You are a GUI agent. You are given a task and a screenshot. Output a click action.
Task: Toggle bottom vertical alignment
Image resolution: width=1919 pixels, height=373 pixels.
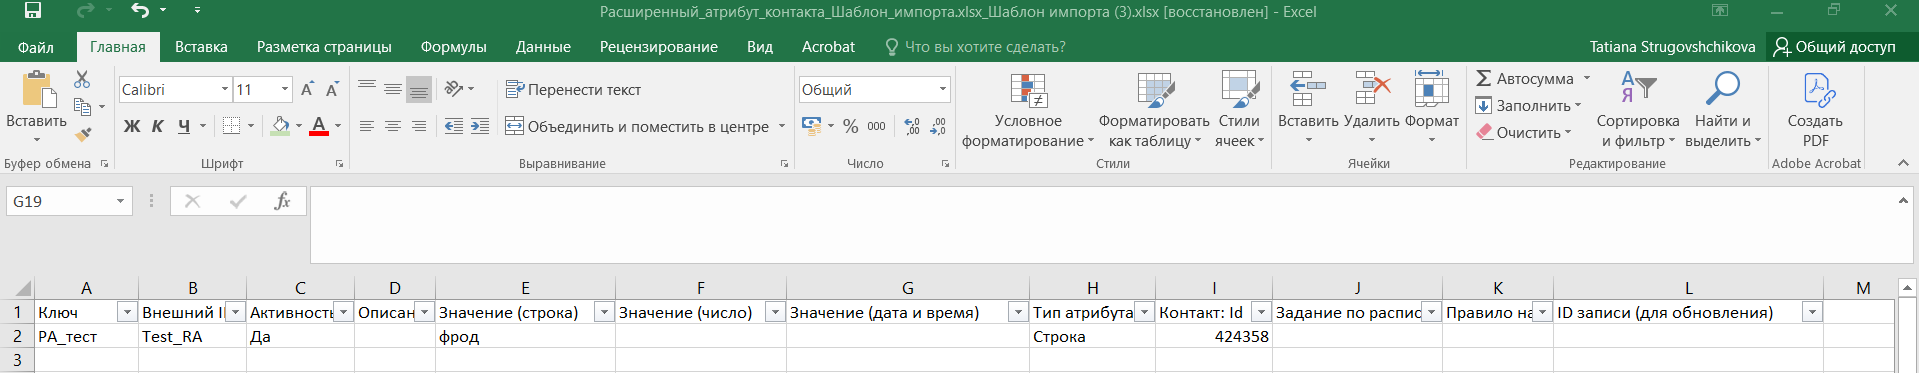coord(419,89)
